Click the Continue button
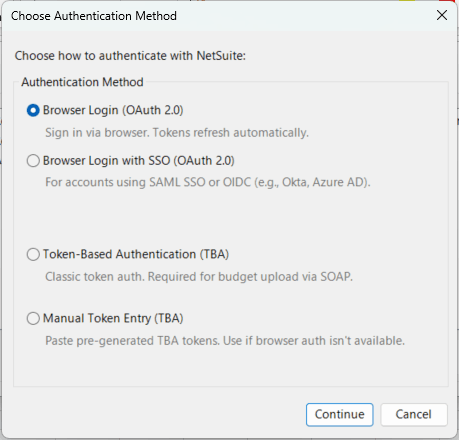 [x=339, y=414]
